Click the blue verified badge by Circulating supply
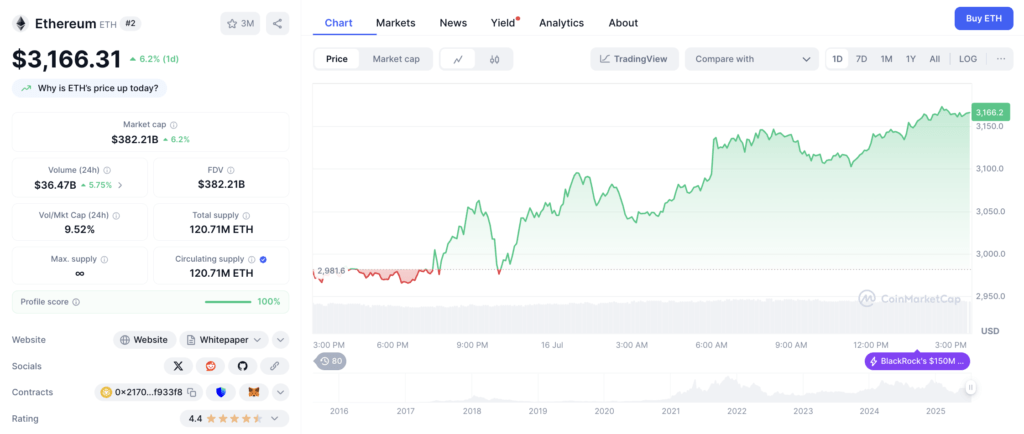 (263, 259)
